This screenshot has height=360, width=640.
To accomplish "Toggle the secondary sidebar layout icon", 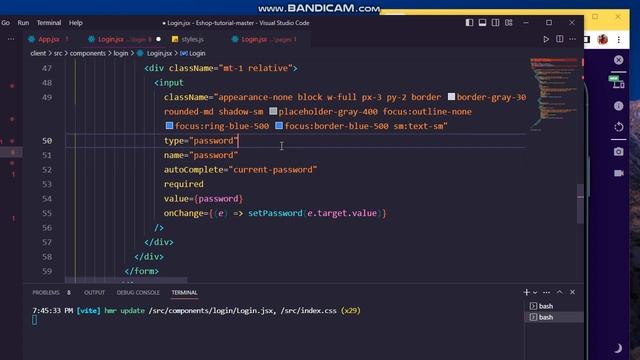I will tap(496, 23).
